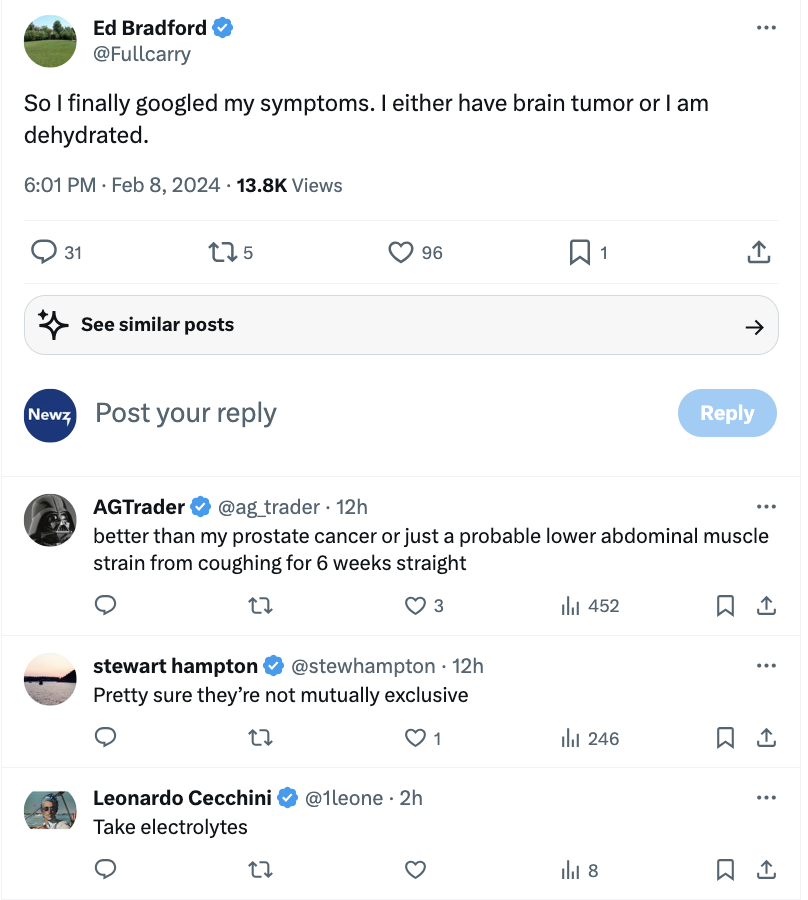
Task: Open reply icon on main post
Action: point(44,252)
